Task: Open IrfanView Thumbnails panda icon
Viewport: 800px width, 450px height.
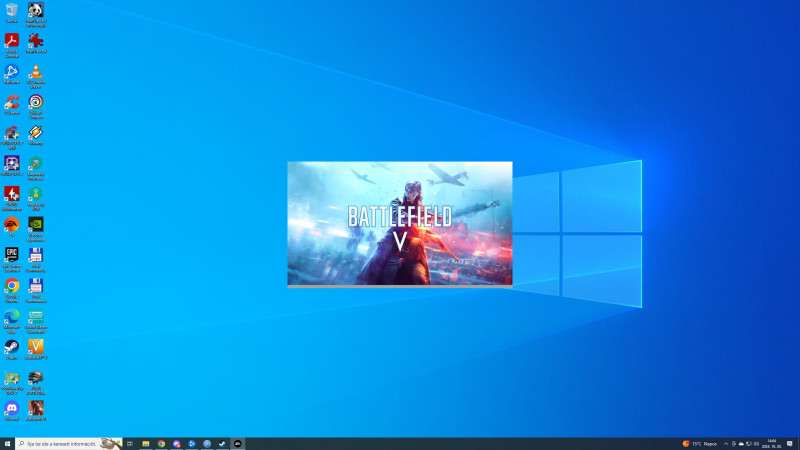Action: [36, 14]
